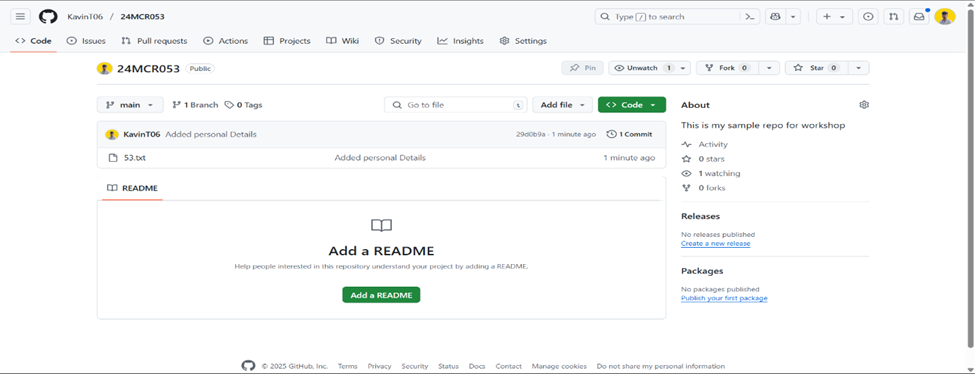Open the Packages heading link
Viewport: 975px width, 374px height.
click(x=702, y=271)
